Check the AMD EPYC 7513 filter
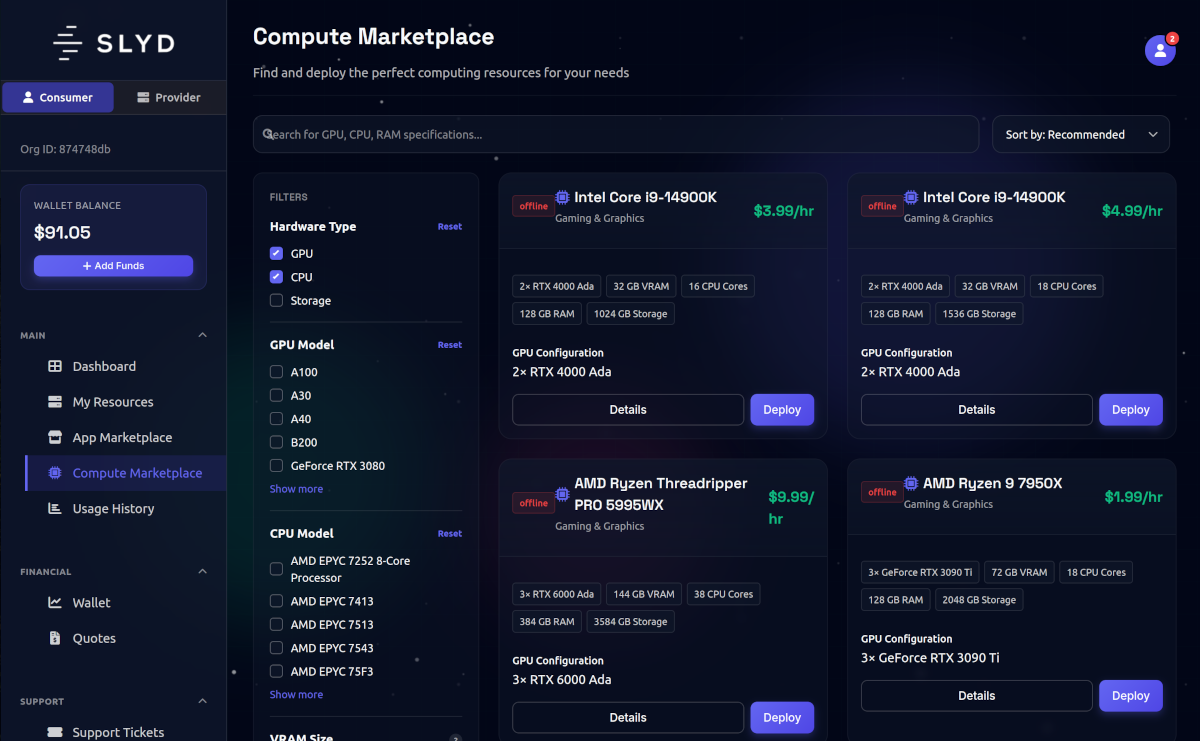The image size is (1200, 741). pos(276,625)
